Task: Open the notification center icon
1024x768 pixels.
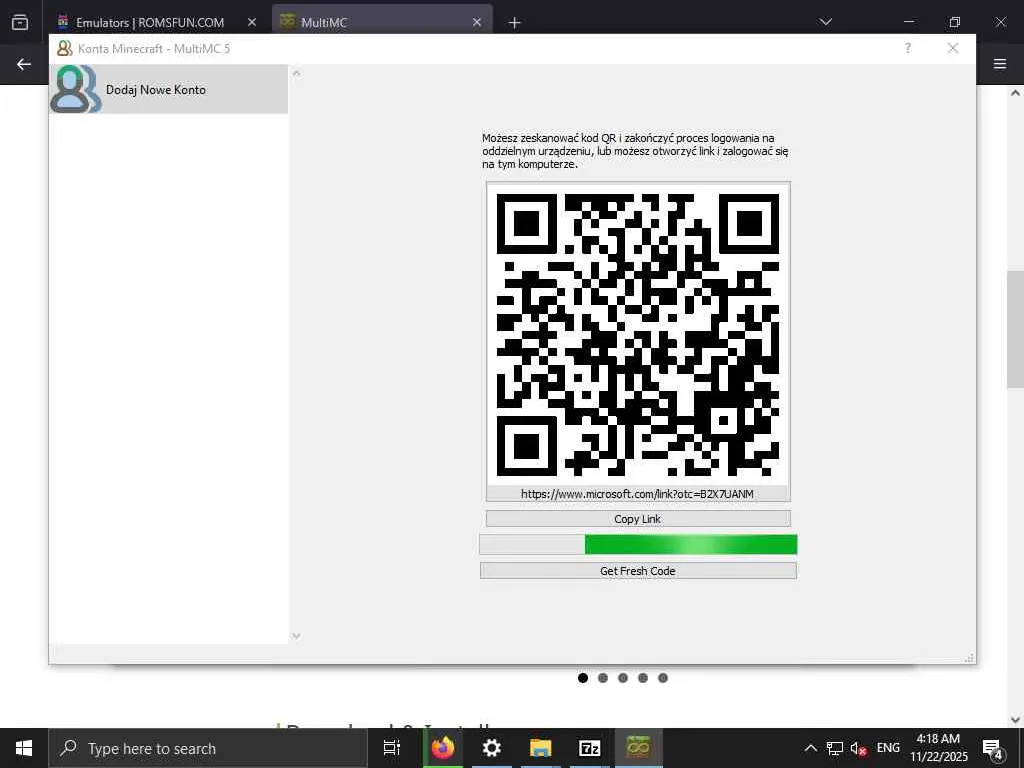Action: (993, 748)
